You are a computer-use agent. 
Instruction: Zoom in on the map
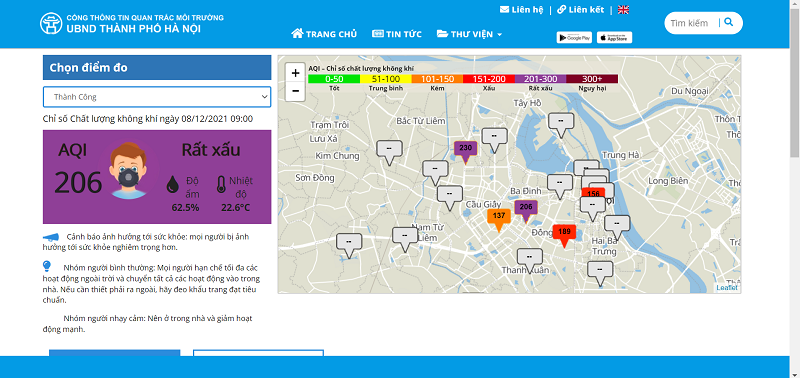click(295, 73)
